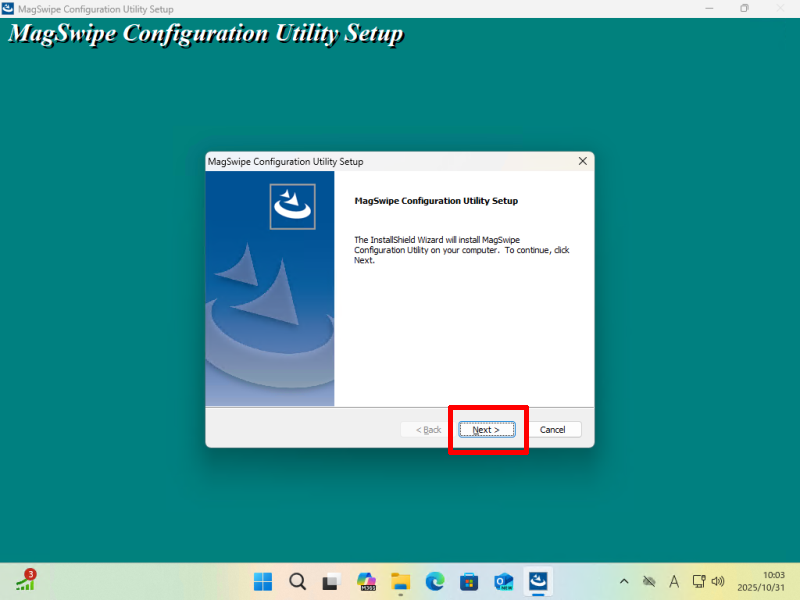
Task: Open Outlook from the taskbar
Action: (x=503, y=581)
